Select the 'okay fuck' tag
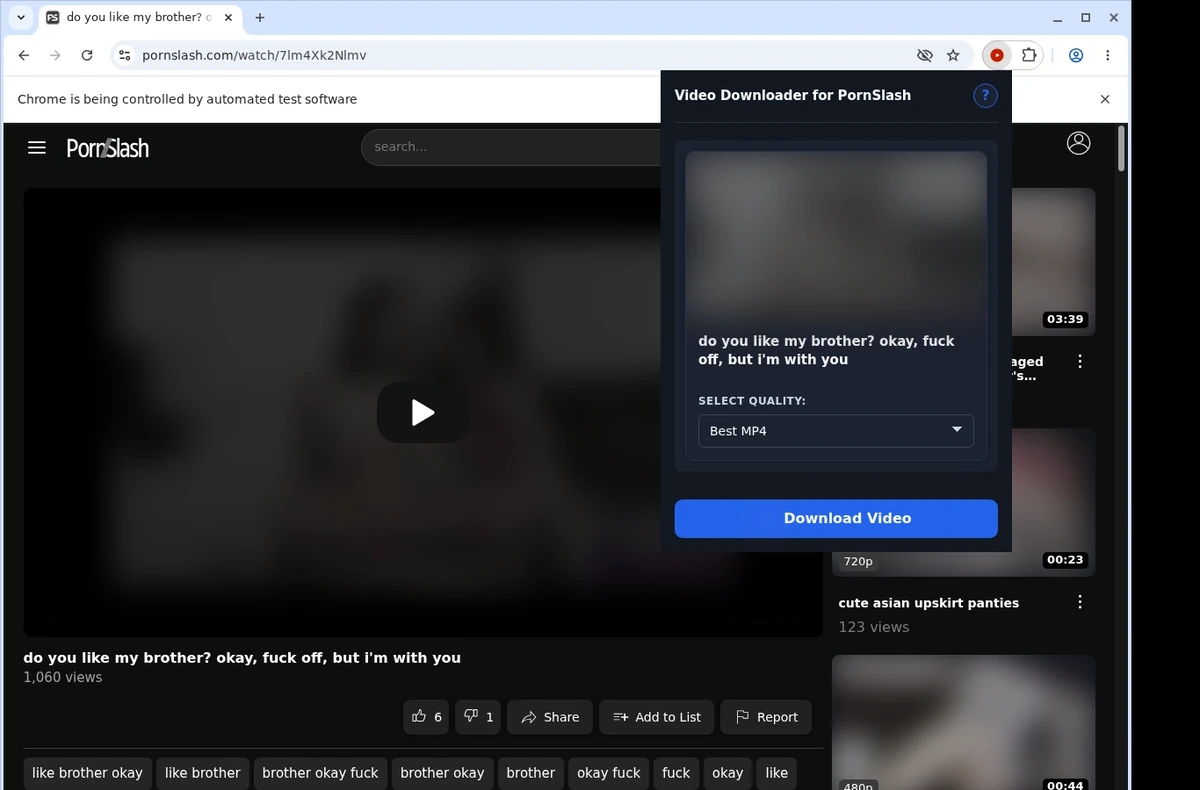The image size is (1200, 790). click(x=608, y=773)
